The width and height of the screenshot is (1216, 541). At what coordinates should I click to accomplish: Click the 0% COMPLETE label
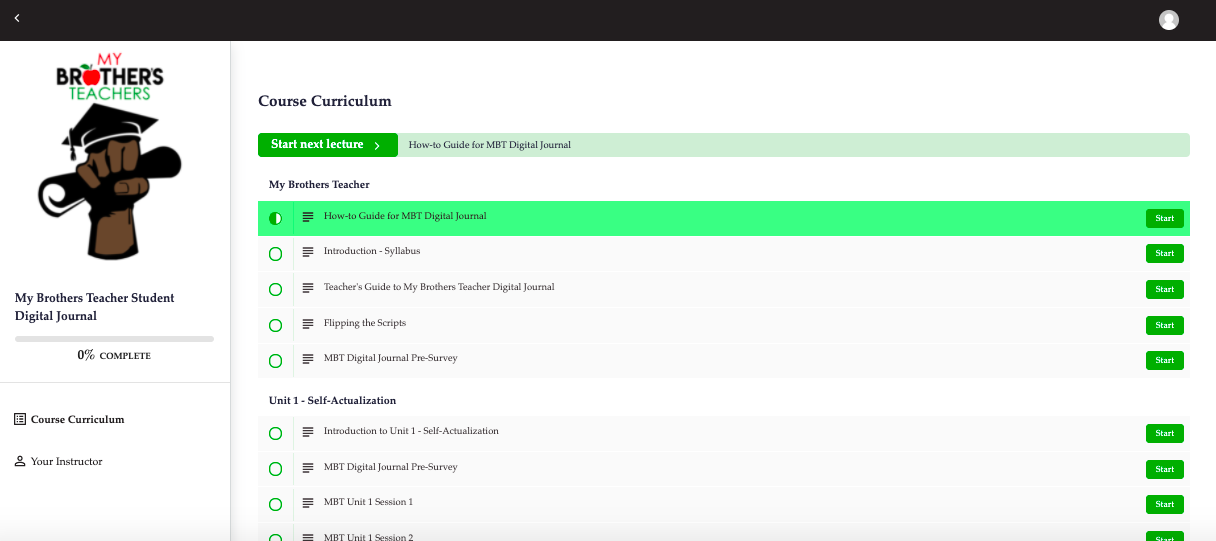tap(114, 355)
